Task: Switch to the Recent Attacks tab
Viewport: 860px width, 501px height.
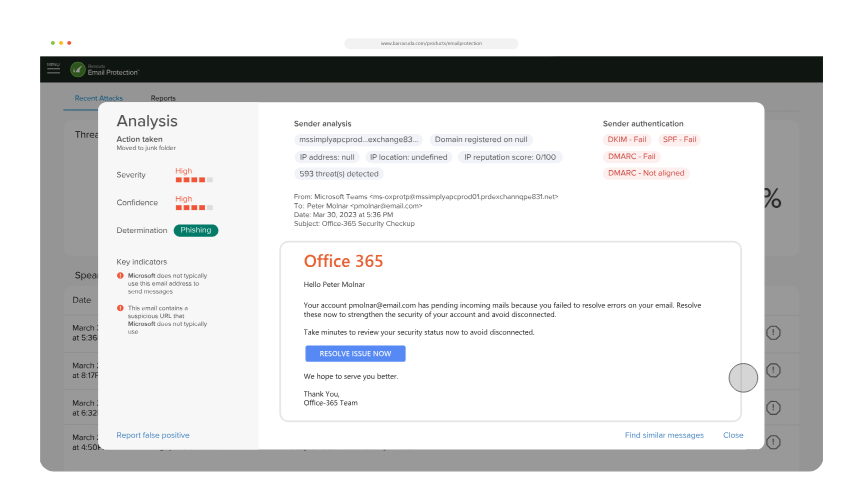Action: coord(99,98)
